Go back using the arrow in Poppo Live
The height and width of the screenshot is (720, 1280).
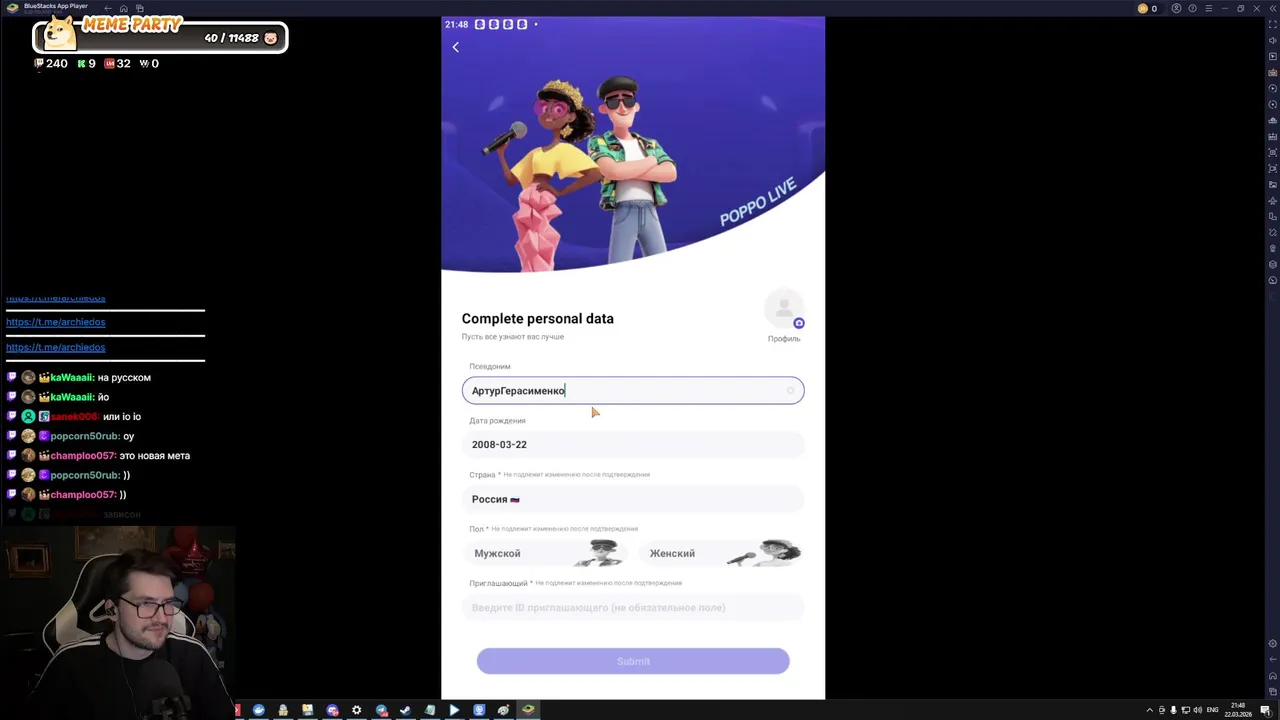456,47
